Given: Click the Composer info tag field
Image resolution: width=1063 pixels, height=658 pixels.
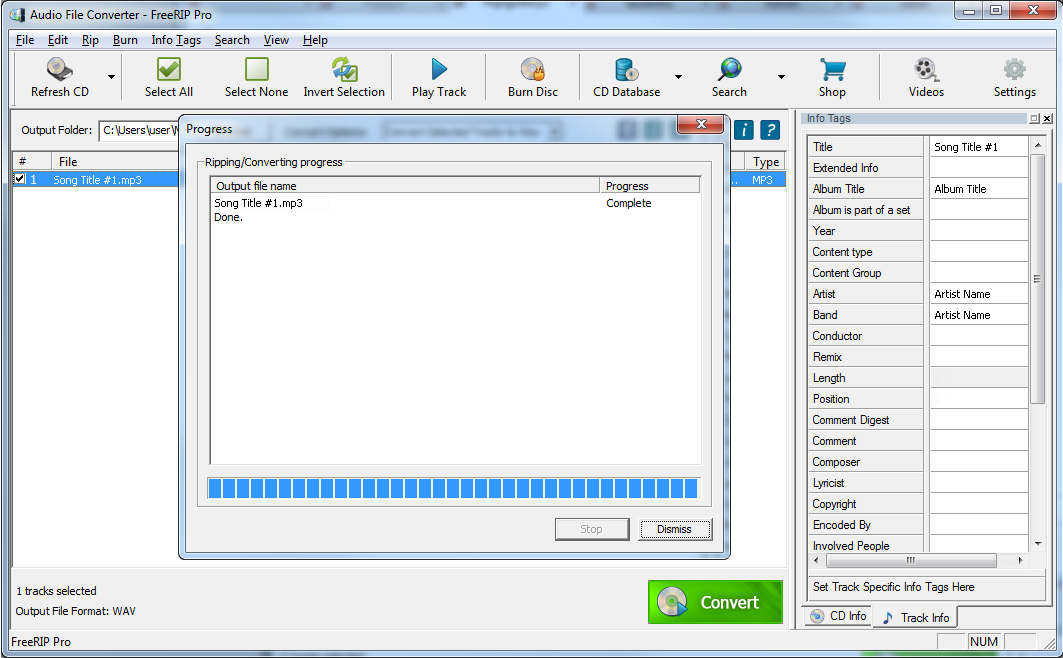Looking at the screenshot, I should 978,462.
